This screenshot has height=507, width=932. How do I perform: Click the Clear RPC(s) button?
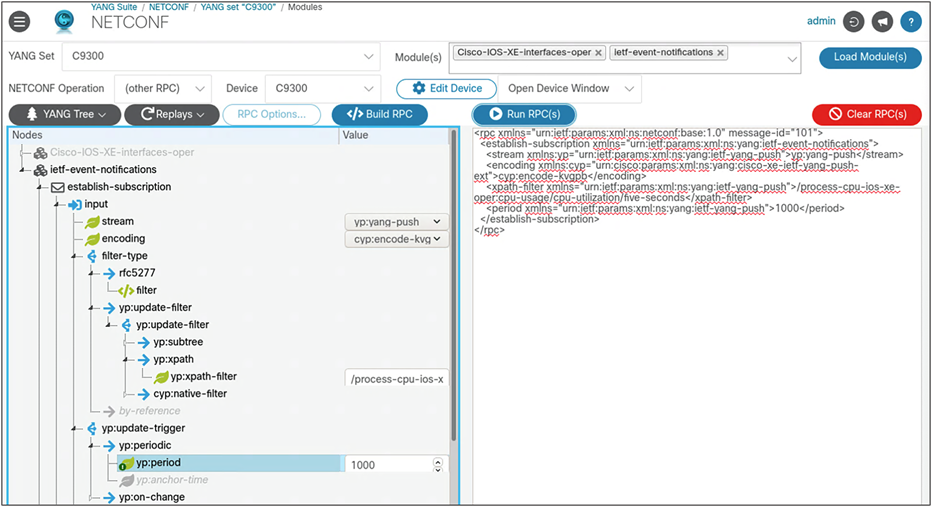click(x=867, y=114)
